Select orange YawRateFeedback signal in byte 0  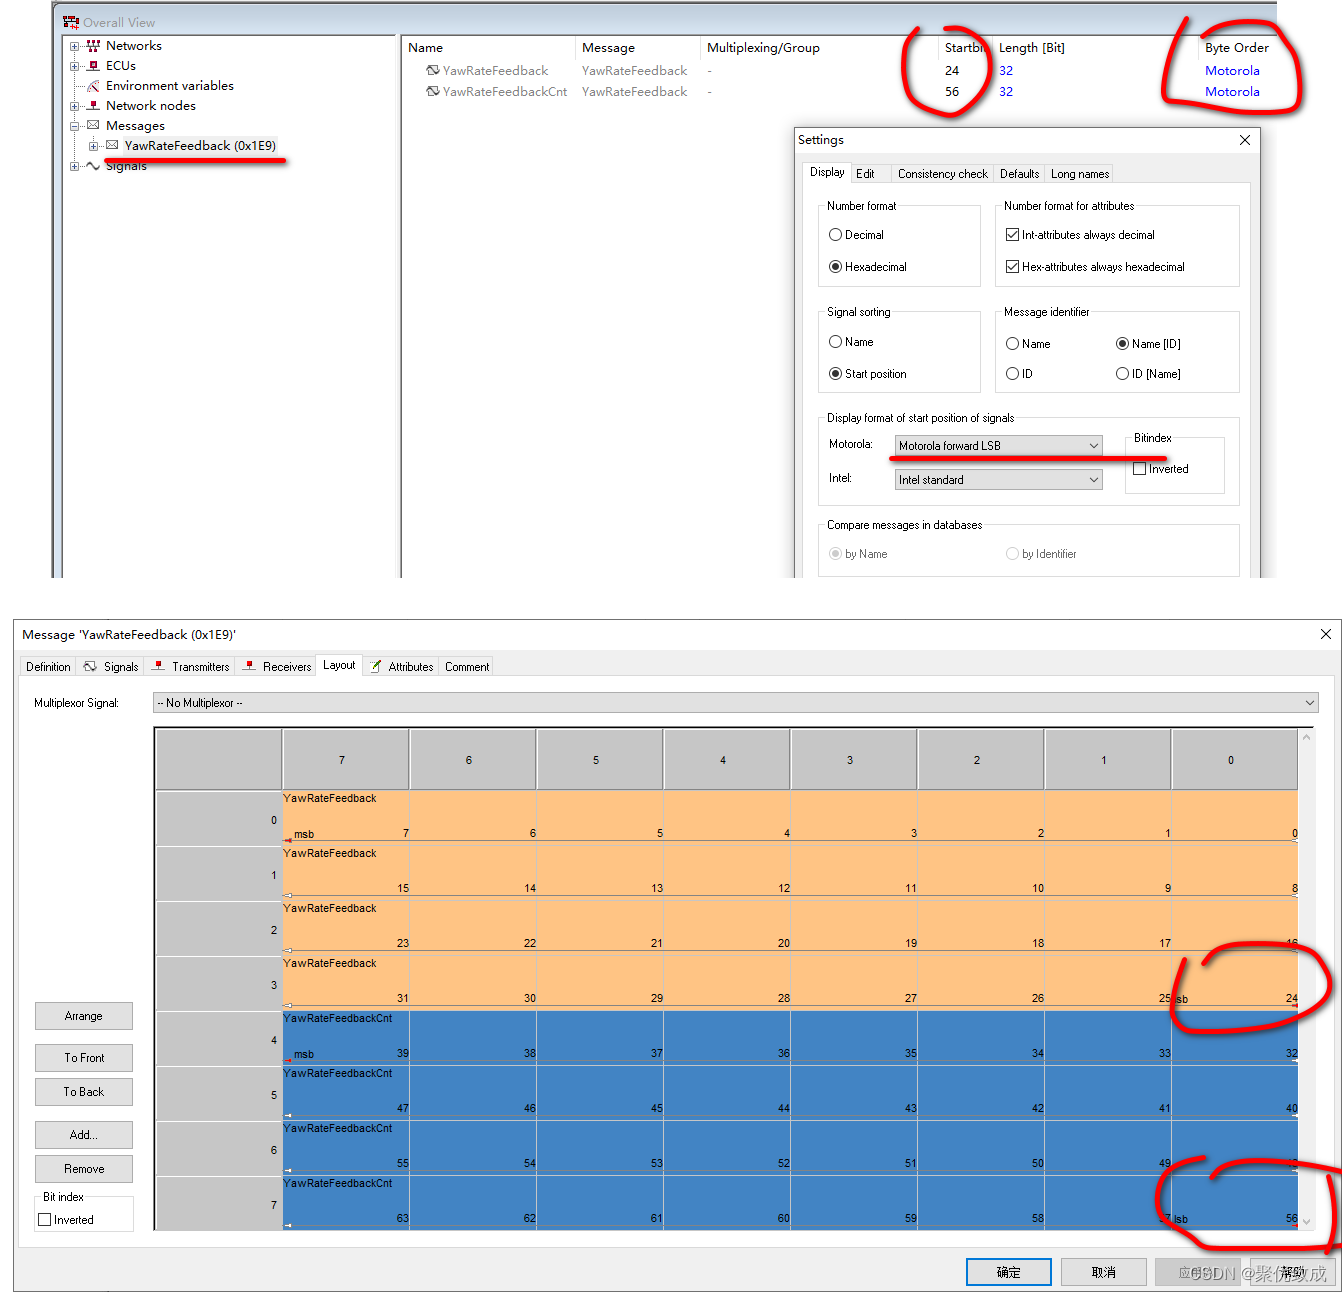tap(790, 817)
